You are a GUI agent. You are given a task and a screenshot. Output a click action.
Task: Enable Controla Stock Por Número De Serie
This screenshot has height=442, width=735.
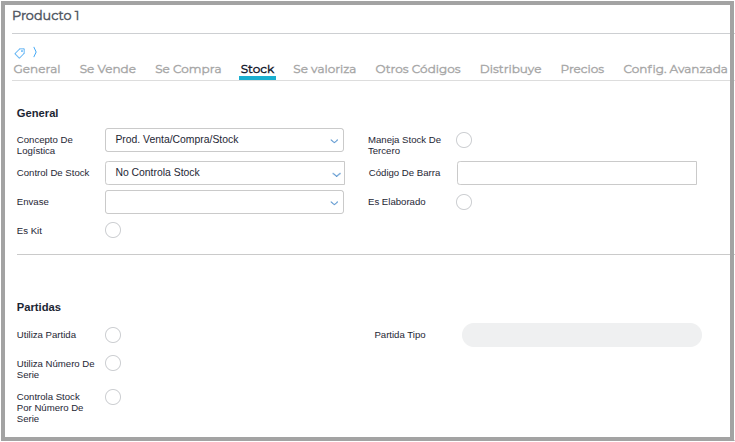click(113, 397)
